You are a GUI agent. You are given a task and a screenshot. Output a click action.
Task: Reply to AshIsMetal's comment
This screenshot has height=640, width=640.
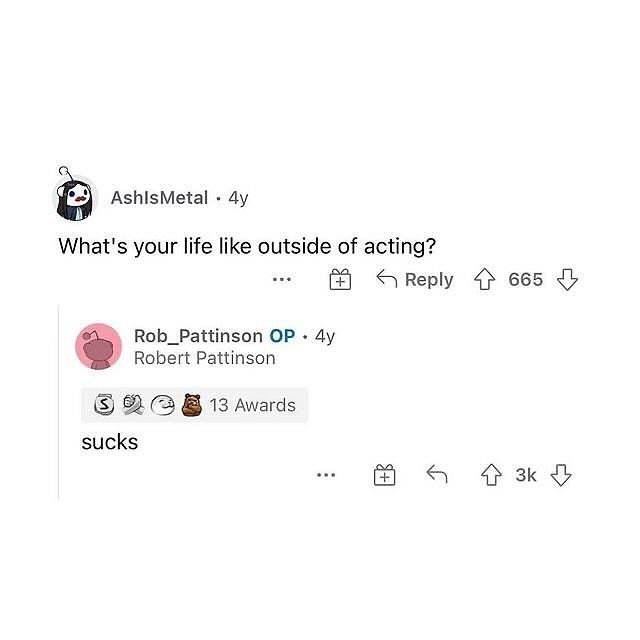tap(415, 279)
